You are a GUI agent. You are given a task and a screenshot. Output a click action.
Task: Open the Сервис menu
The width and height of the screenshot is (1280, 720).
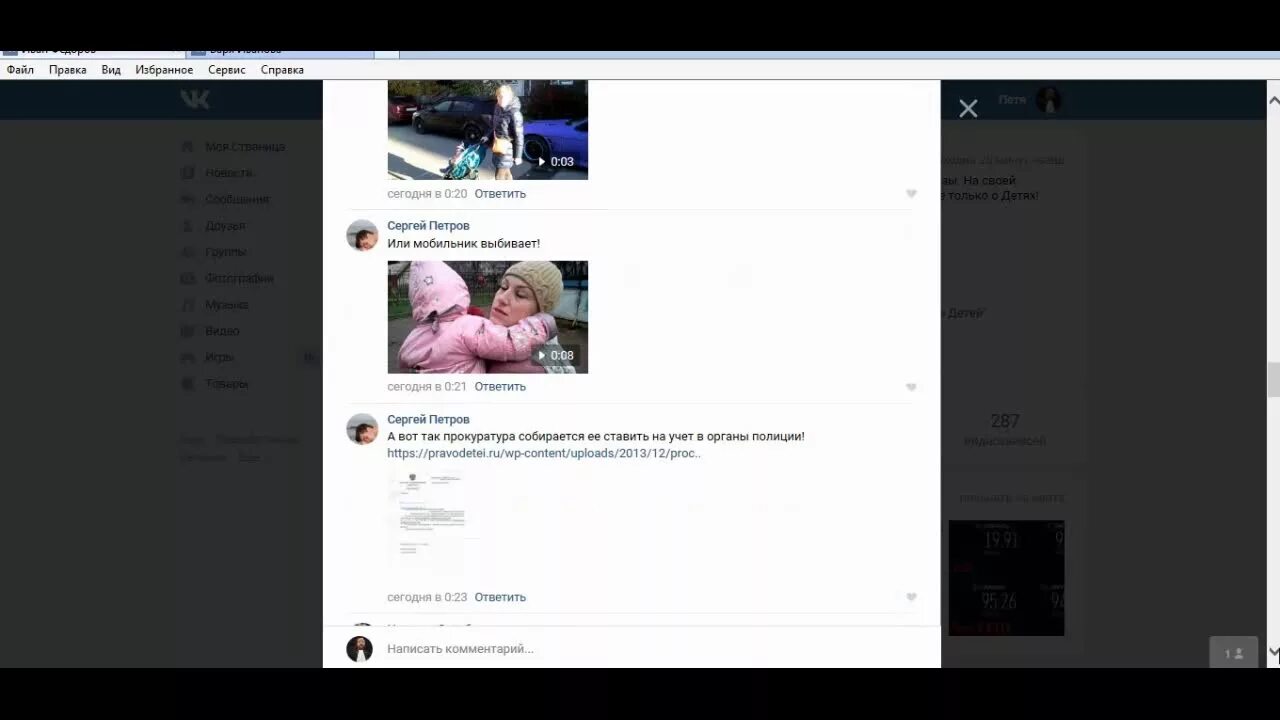point(227,70)
